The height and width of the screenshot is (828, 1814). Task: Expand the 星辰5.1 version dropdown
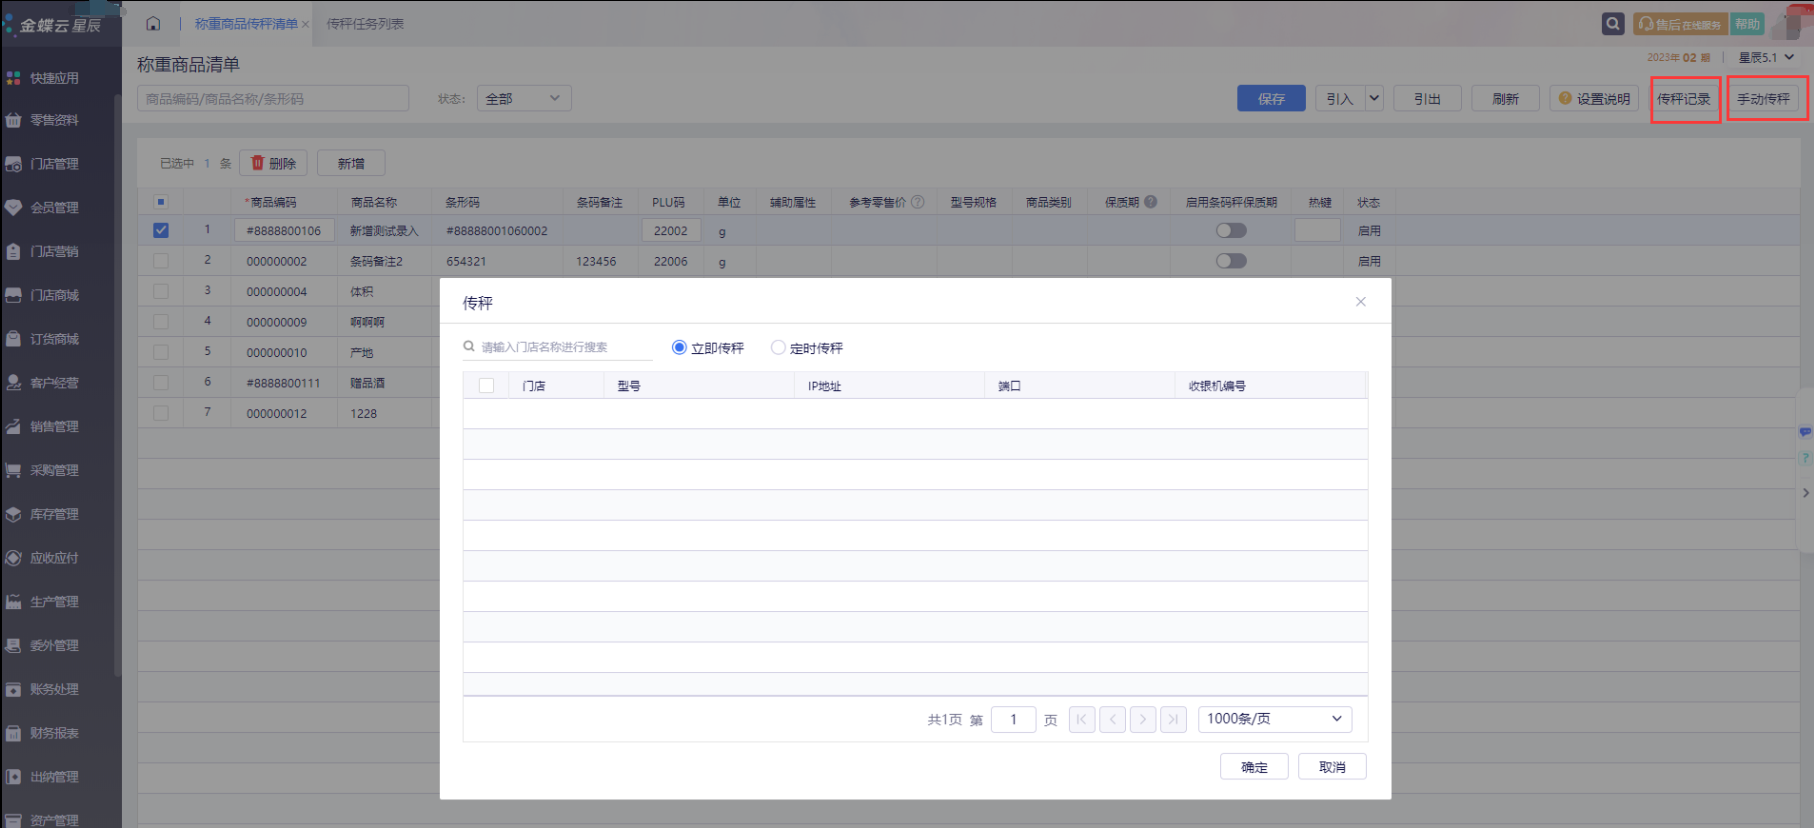(1766, 57)
